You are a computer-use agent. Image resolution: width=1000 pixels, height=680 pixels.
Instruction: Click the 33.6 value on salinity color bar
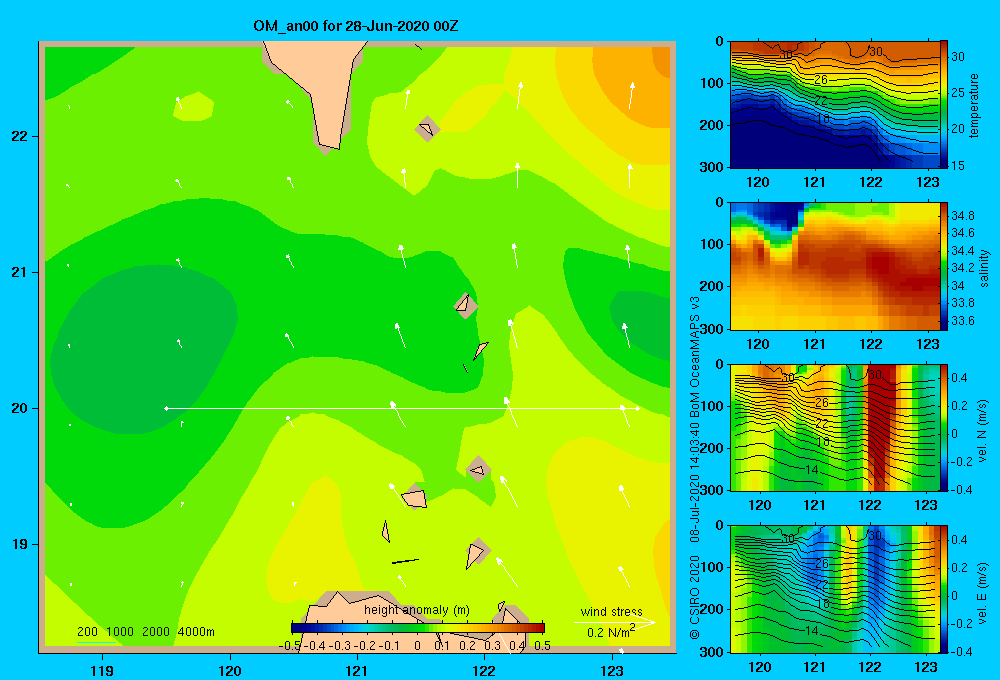[963, 321]
